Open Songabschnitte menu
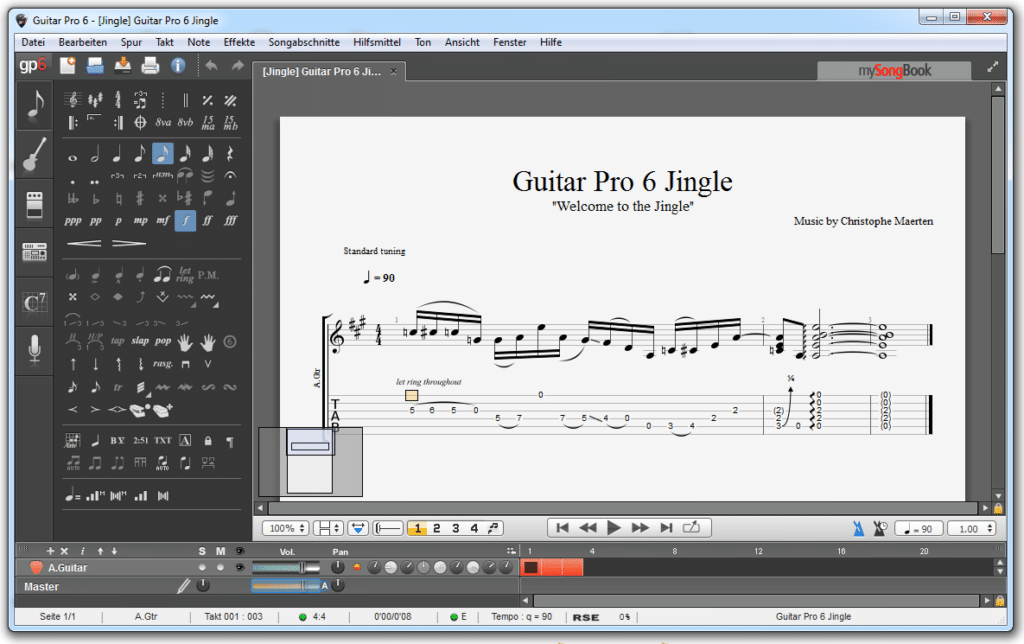The width and height of the screenshot is (1024, 644). click(x=304, y=42)
